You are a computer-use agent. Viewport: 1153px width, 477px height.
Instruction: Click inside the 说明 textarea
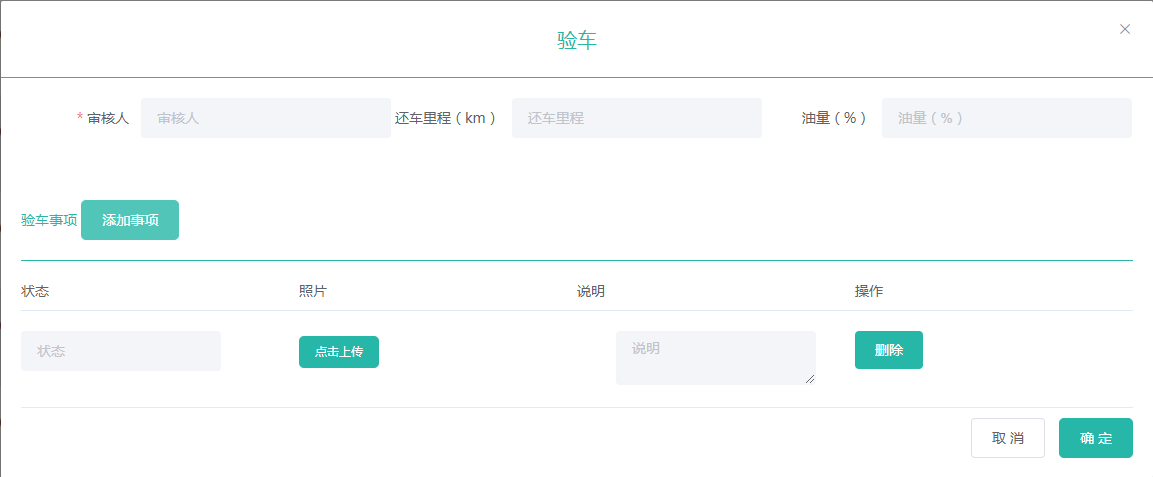point(715,357)
